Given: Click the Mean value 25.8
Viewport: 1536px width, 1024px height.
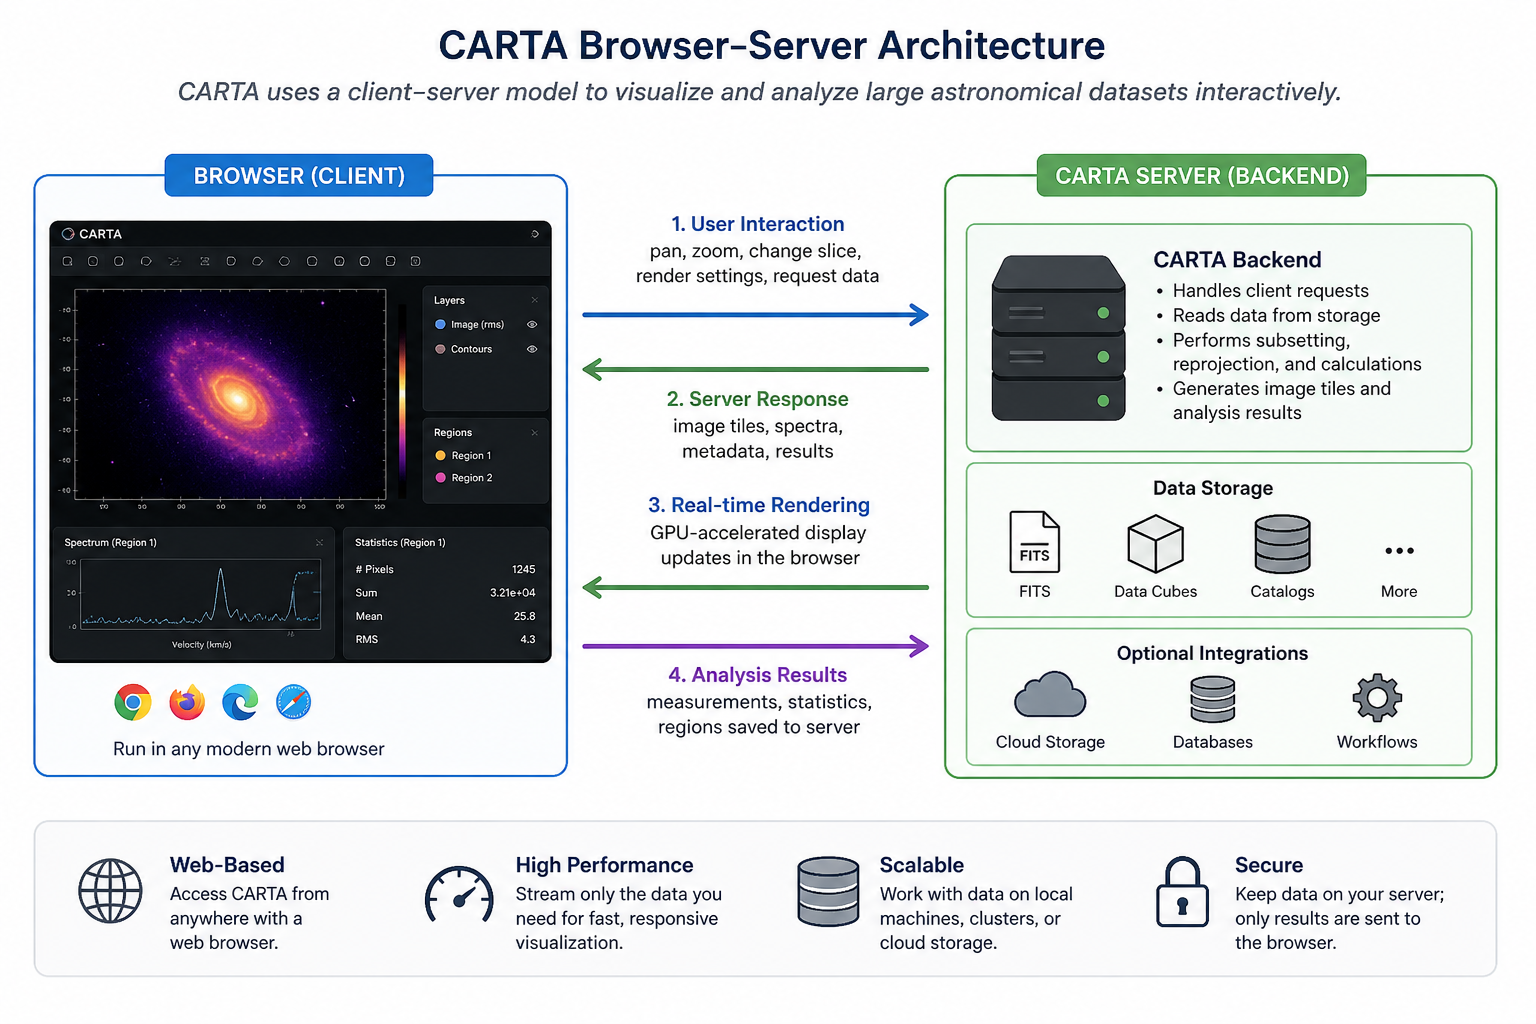Looking at the screenshot, I should 525,617.
